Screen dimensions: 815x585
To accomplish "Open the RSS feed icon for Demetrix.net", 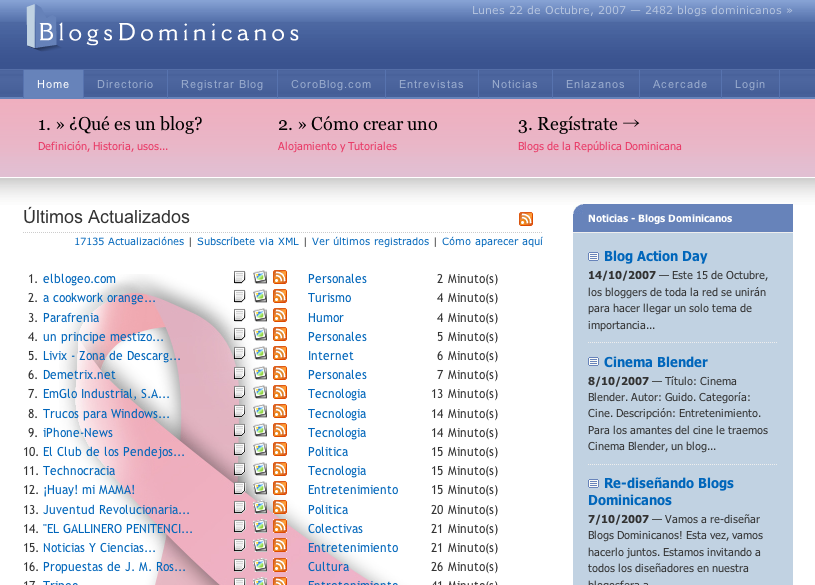I will pos(280,373).
